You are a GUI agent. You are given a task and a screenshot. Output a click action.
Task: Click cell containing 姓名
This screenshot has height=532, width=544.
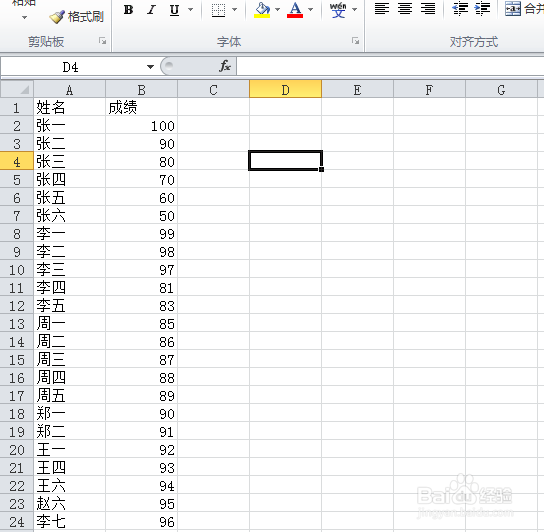coord(69,107)
